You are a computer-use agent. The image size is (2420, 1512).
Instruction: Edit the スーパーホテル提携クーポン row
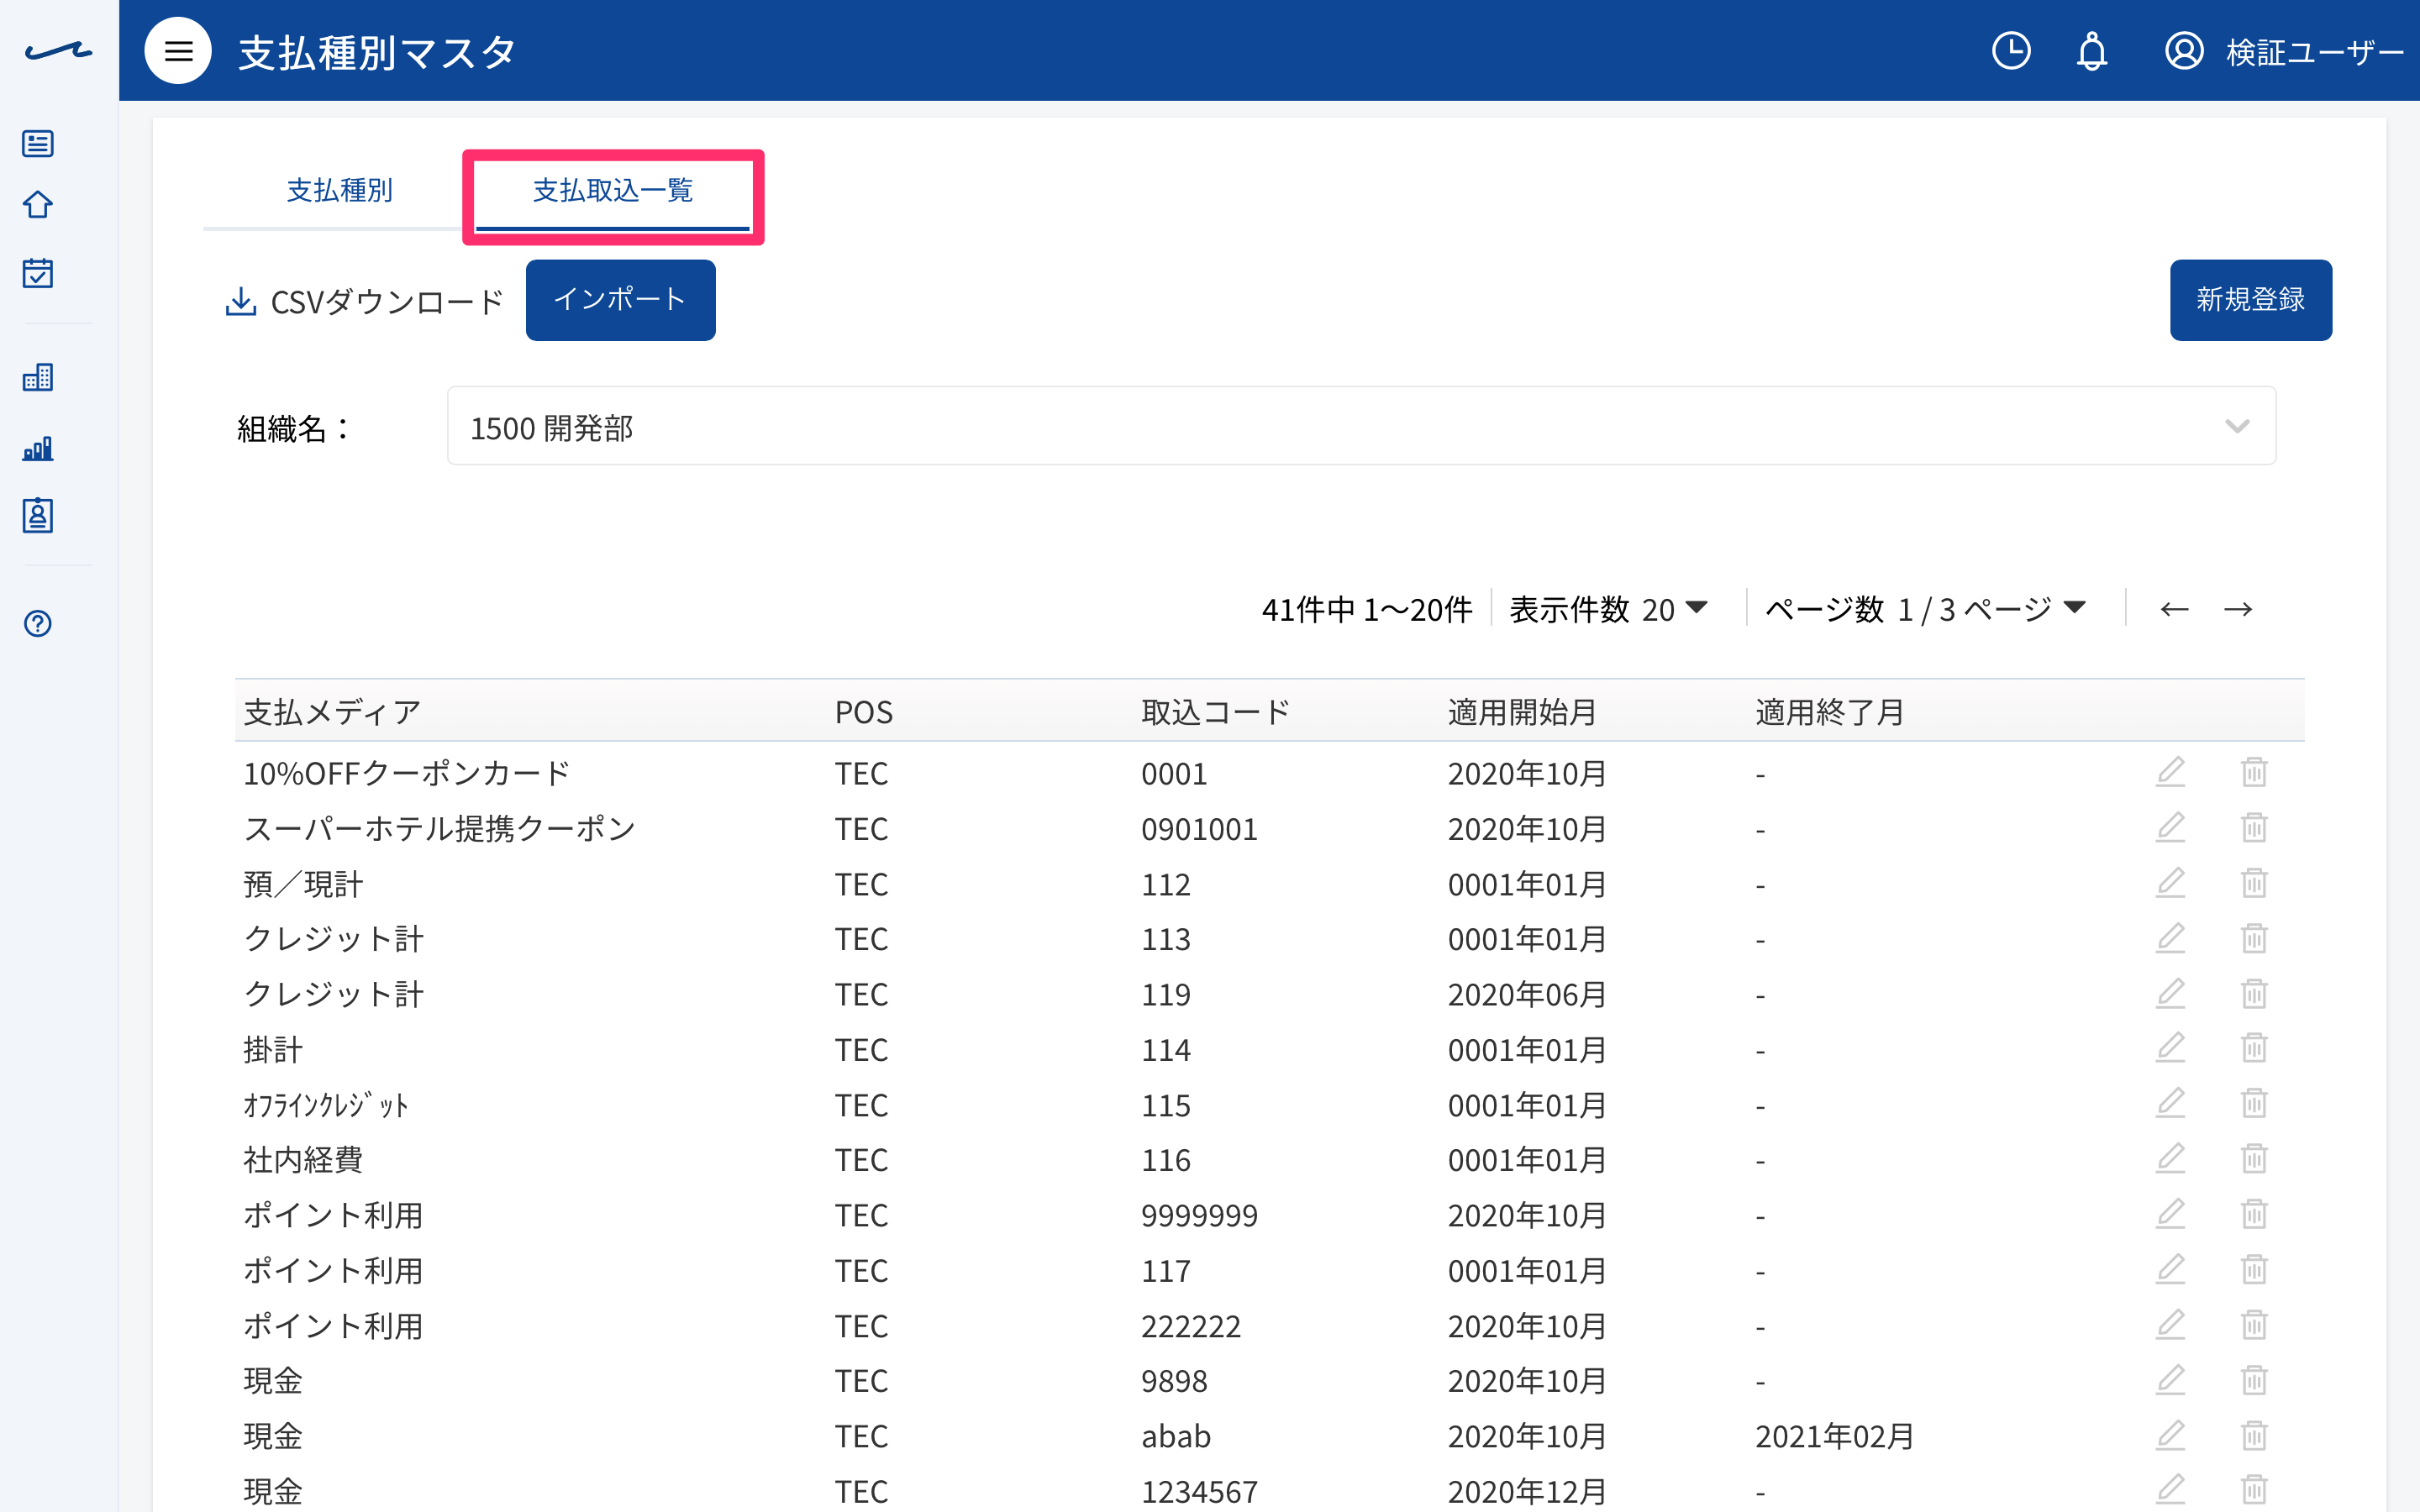pos(2170,828)
